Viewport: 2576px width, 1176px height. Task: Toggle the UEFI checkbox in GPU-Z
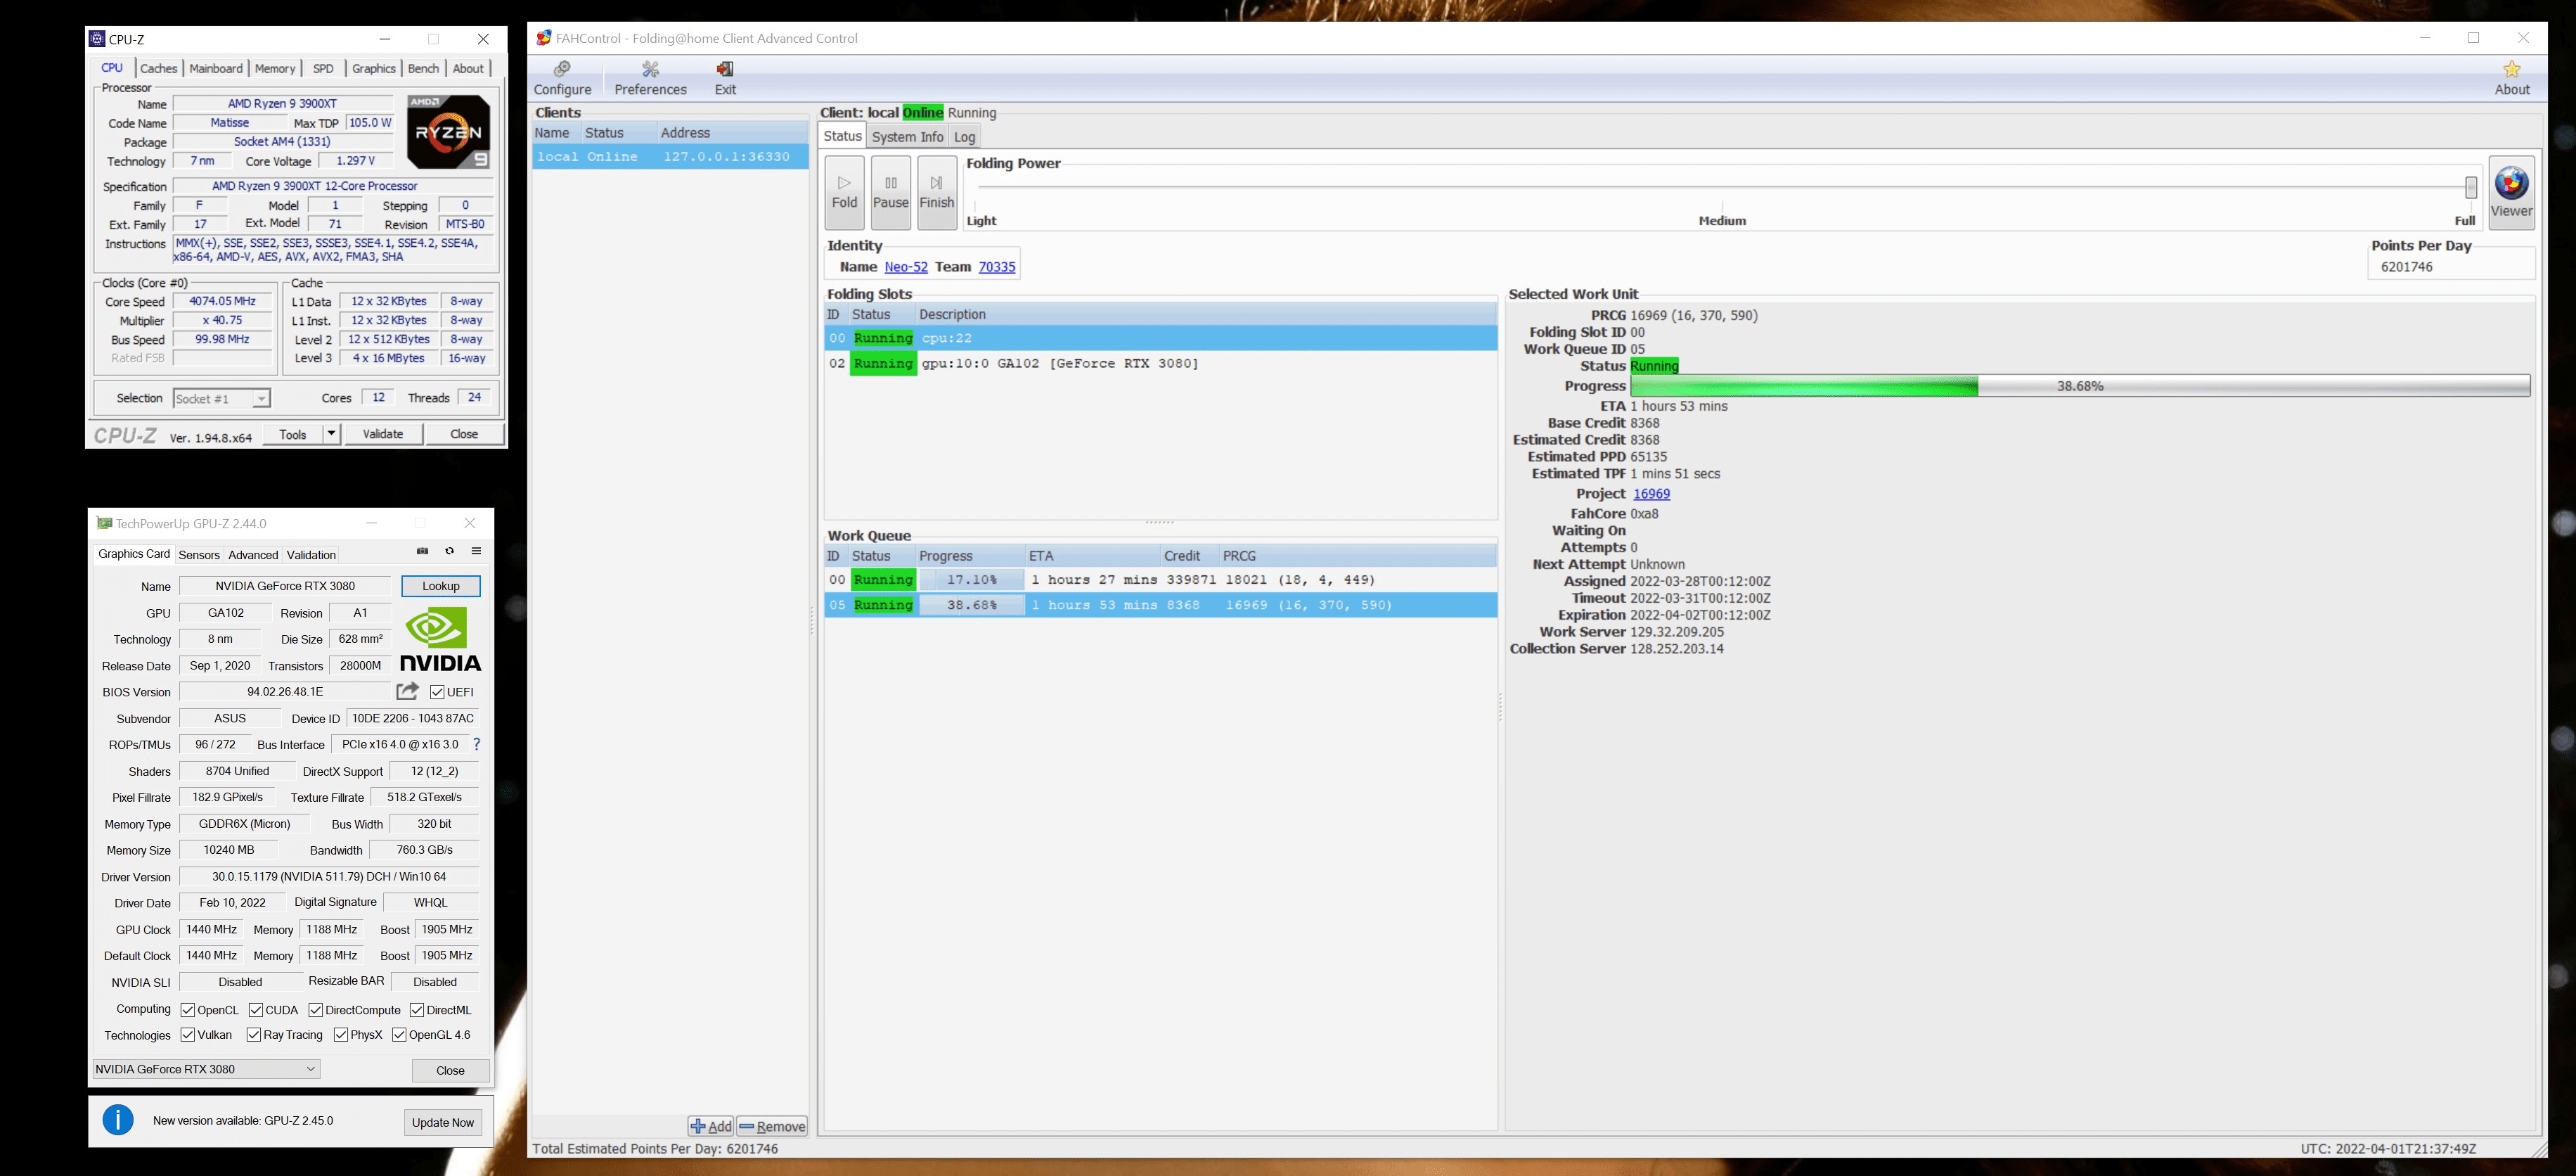click(x=437, y=692)
